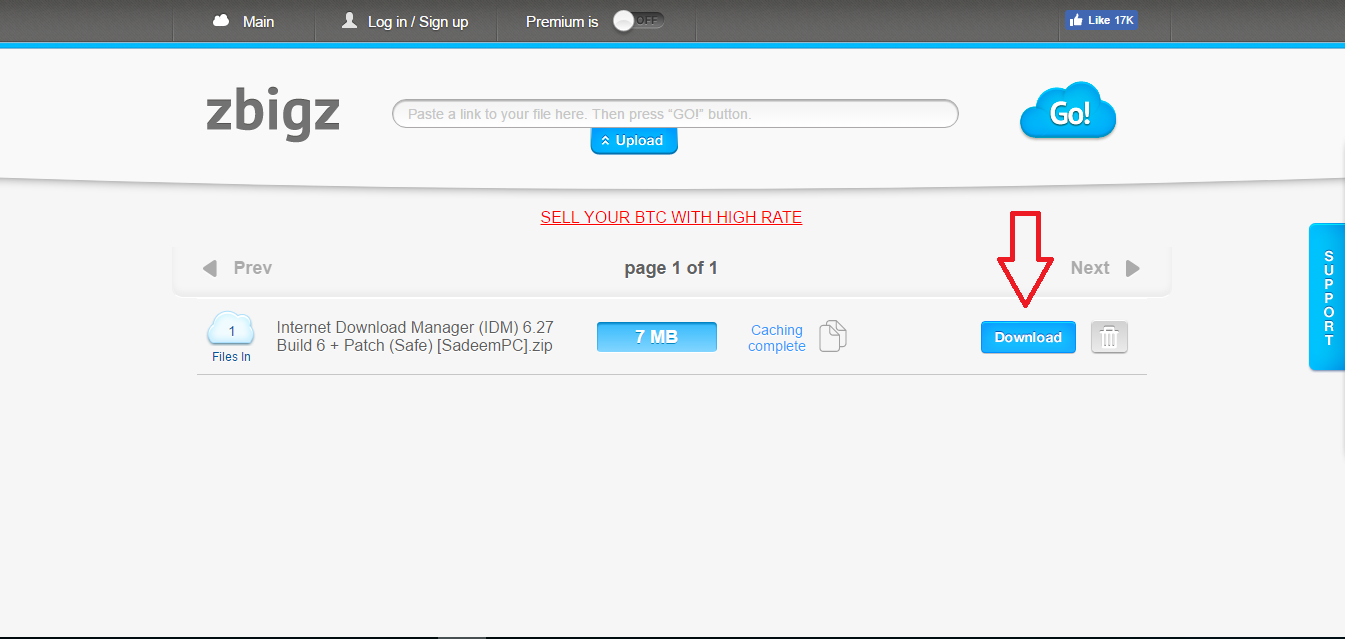Click the Go! cloud button
This screenshot has width=1345, height=639.
point(1068,111)
